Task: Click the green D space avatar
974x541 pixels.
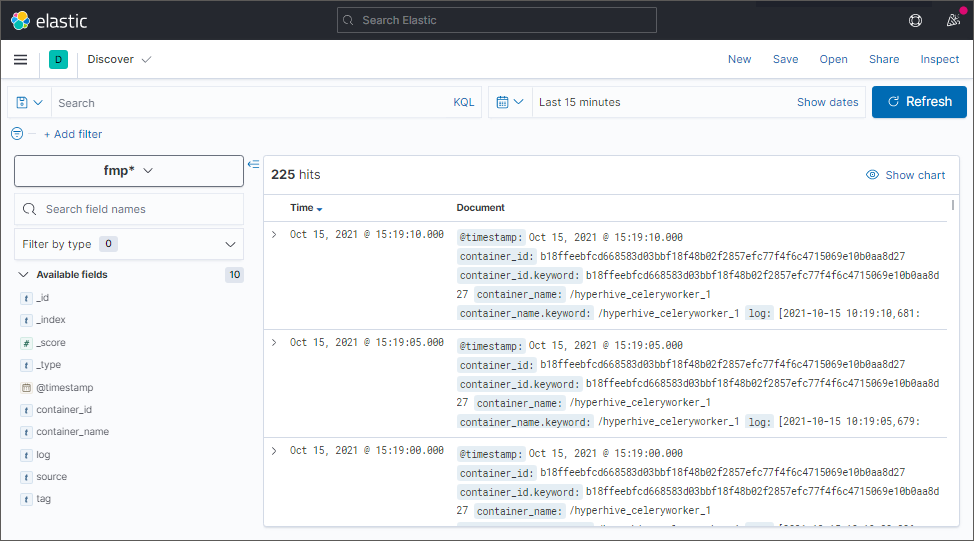Action: coord(58,60)
